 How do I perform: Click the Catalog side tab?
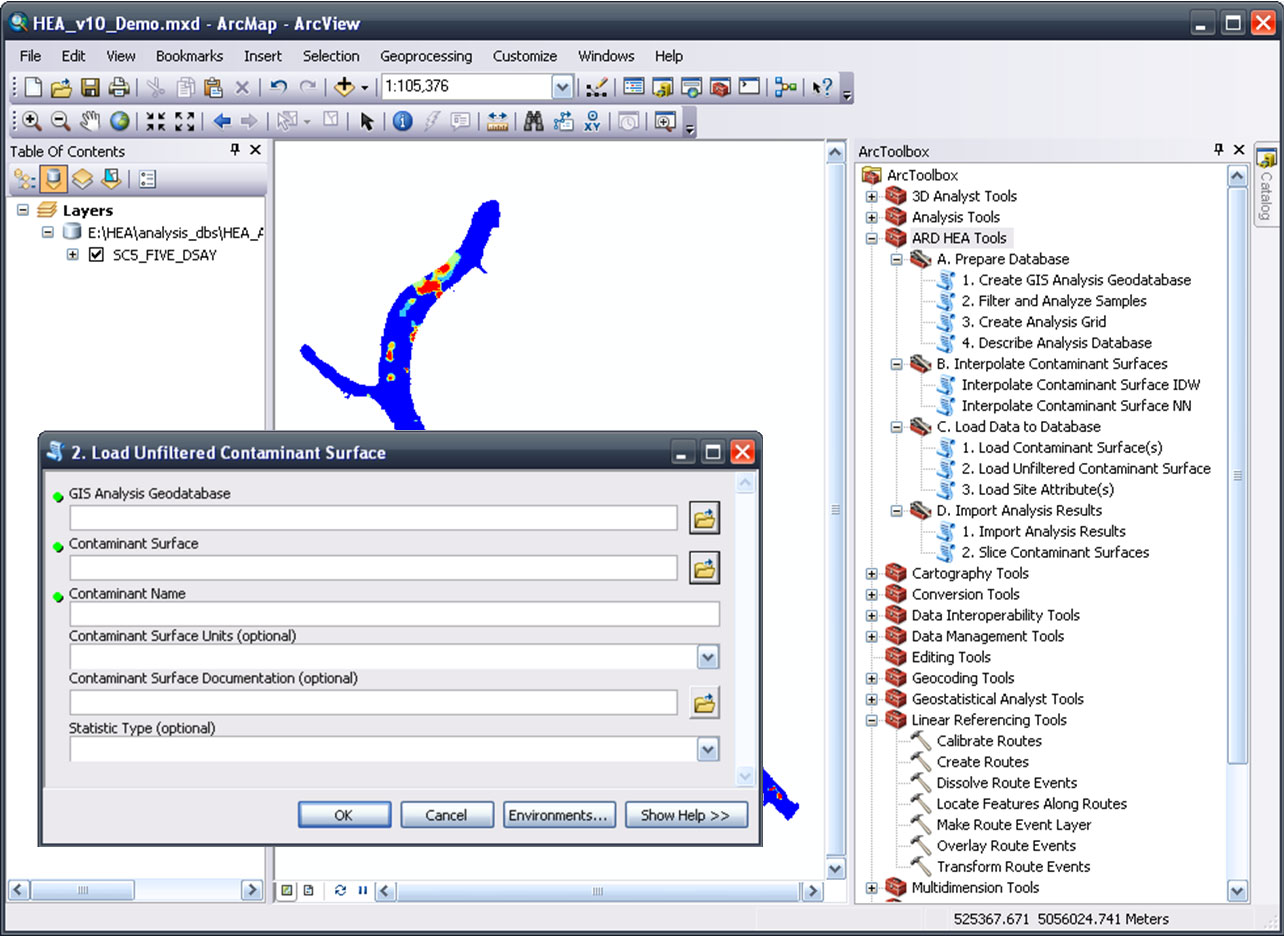click(1266, 185)
